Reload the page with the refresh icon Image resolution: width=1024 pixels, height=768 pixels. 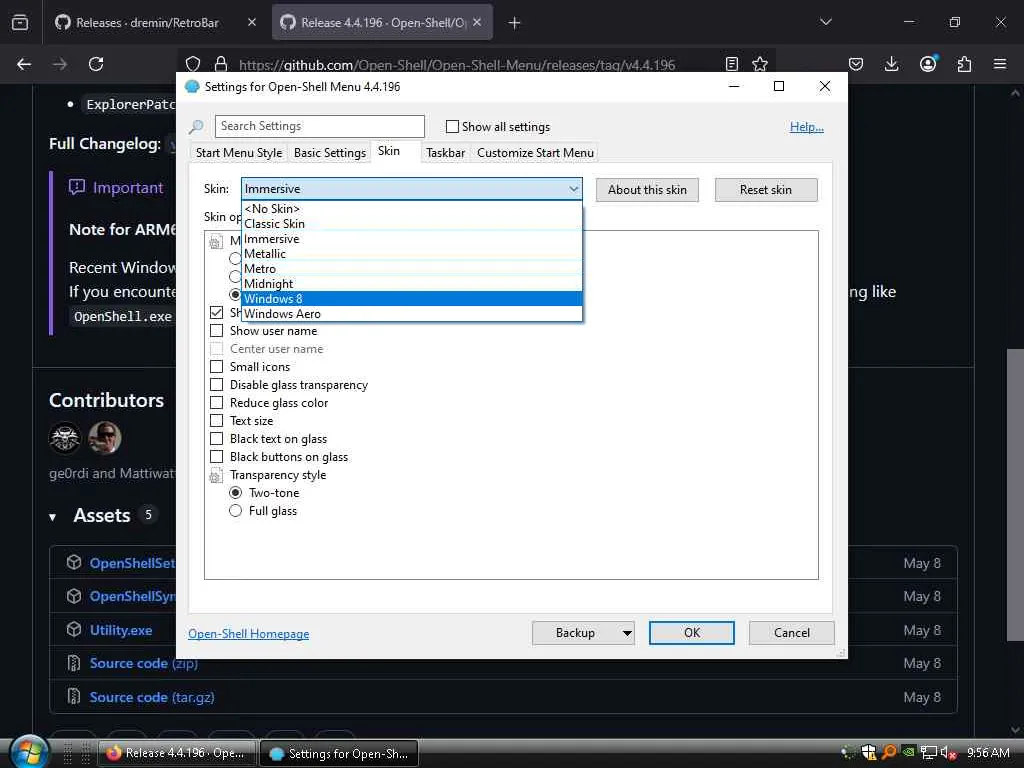(x=96, y=64)
